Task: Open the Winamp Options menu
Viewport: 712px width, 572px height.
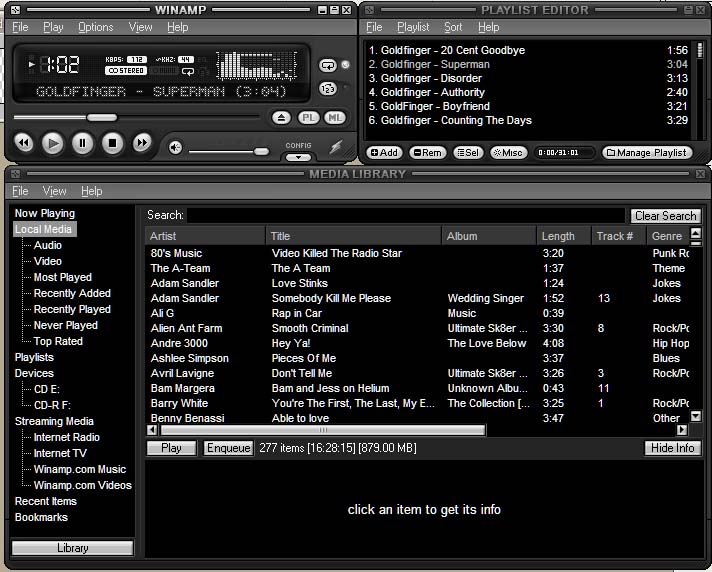Action: (x=96, y=27)
